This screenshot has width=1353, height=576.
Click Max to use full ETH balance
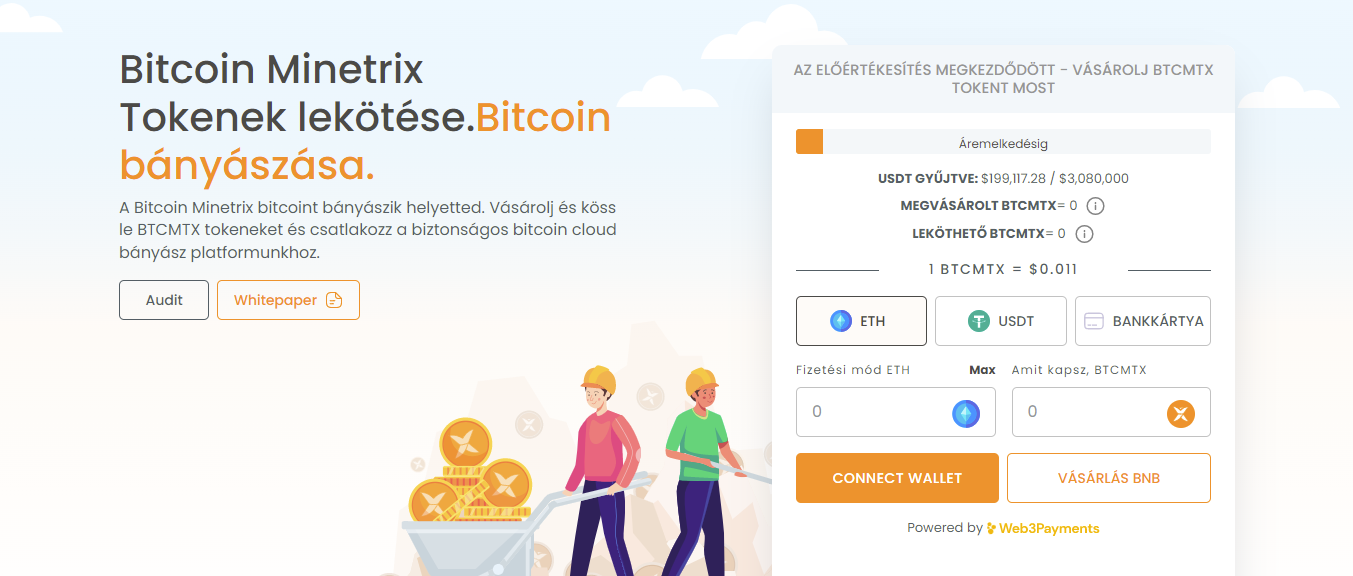(x=982, y=370)
